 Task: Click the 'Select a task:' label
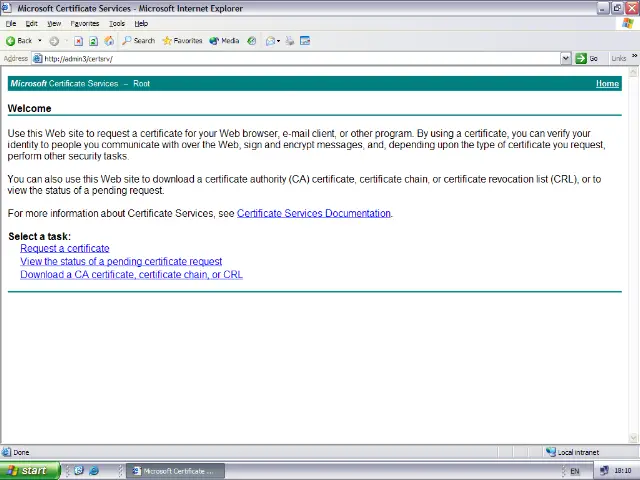39,237
